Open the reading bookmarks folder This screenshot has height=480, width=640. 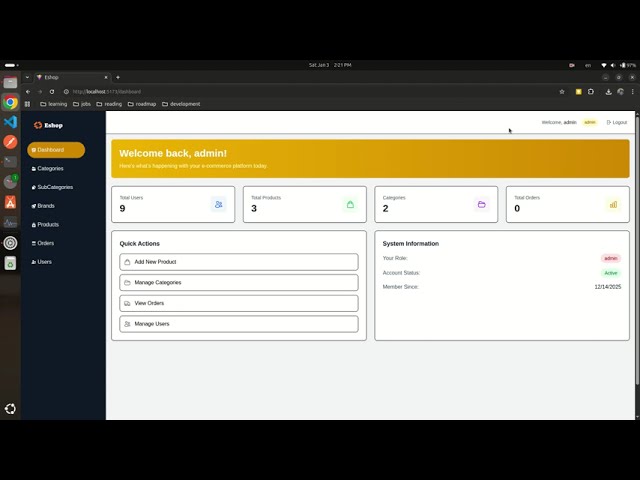click(109, 104)
